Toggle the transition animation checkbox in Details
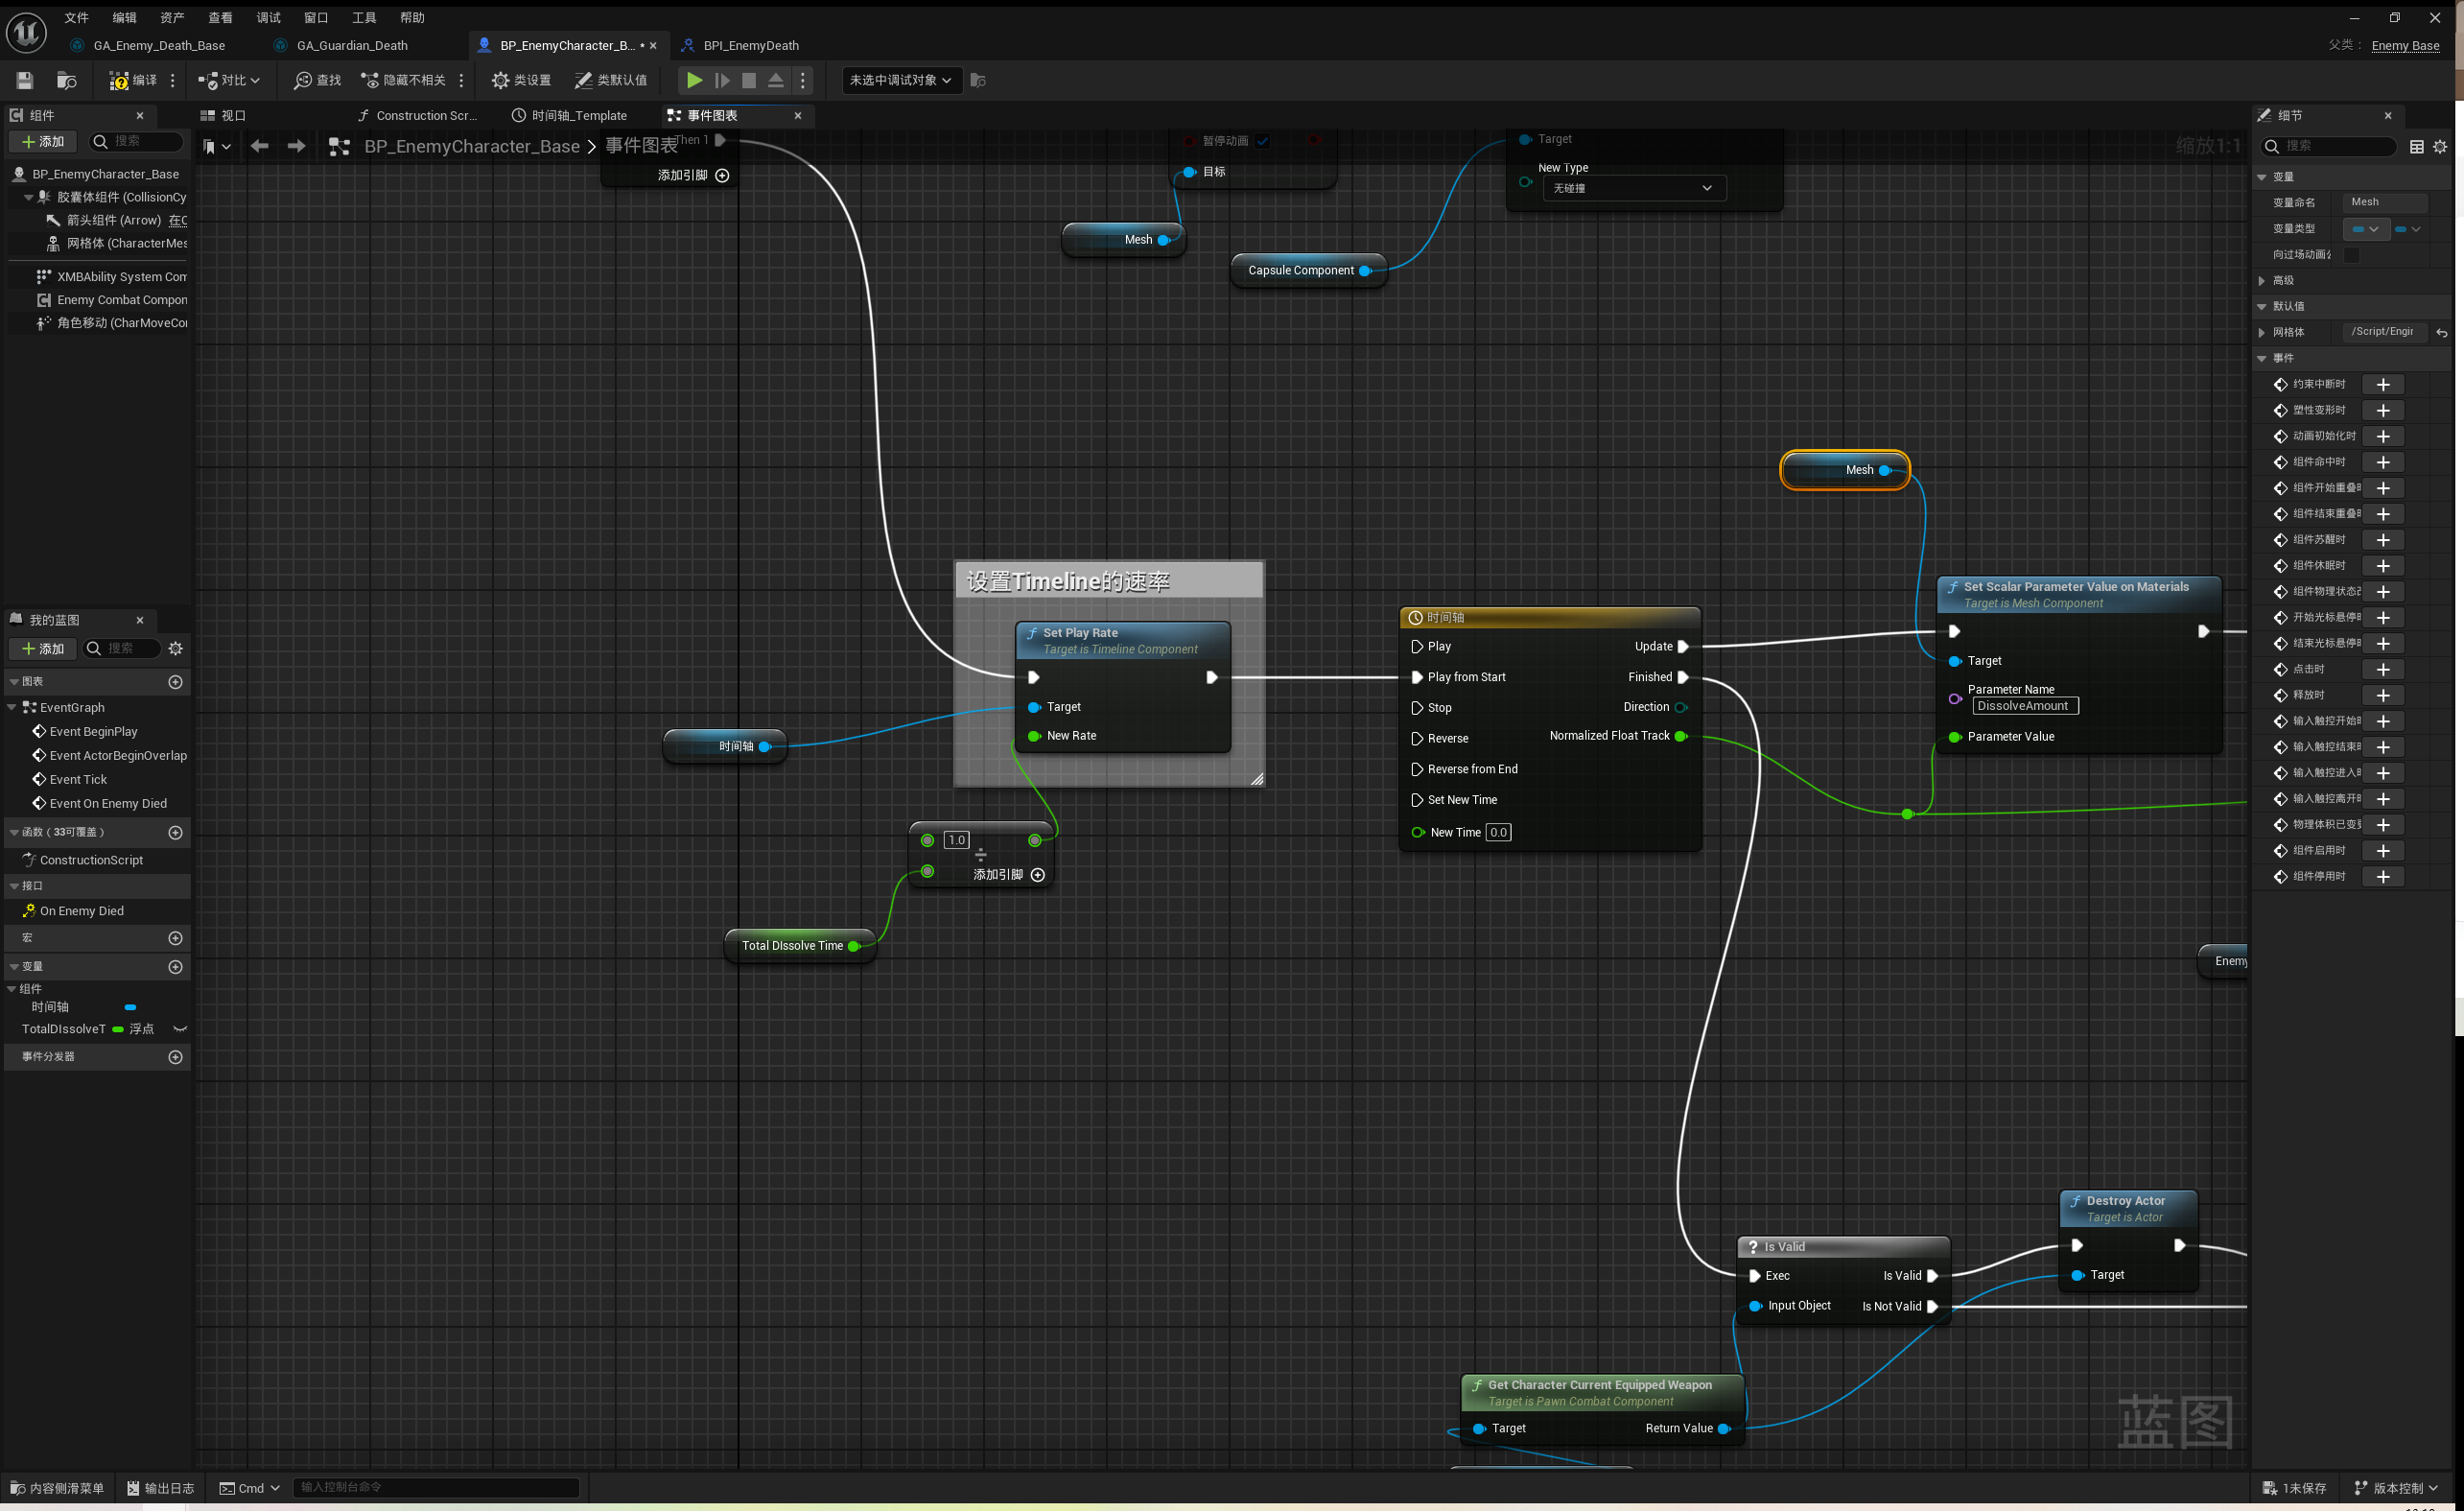Image resolution: width=2464 pixels, height=1511 pixels. point(2351,255)
